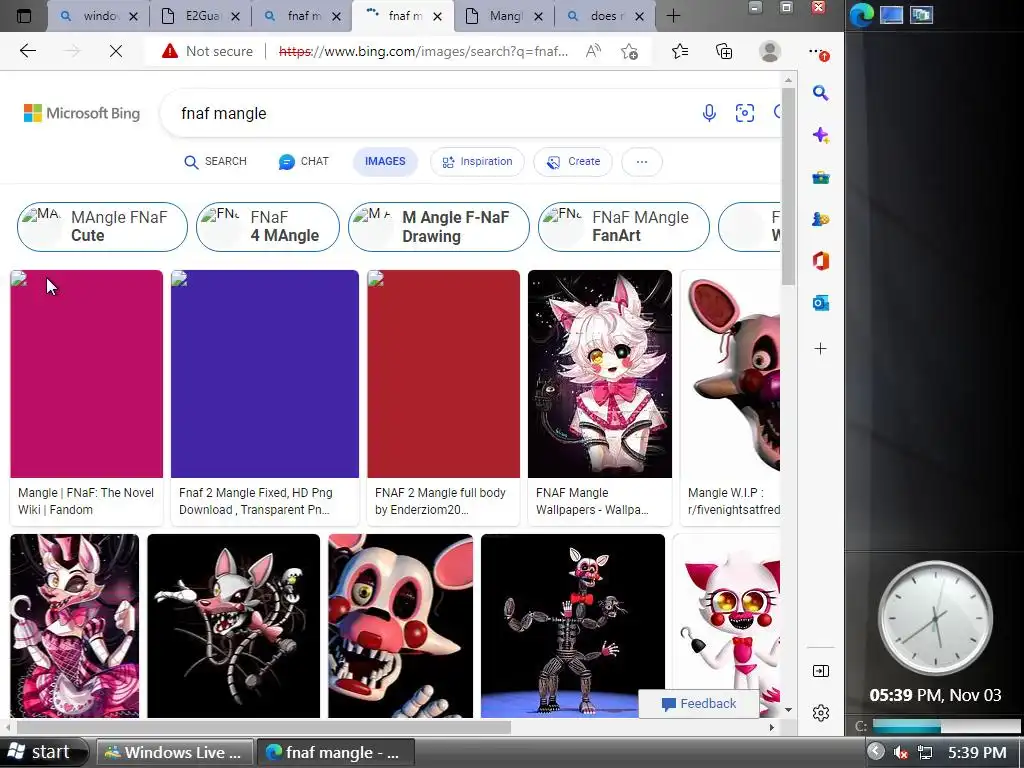Open the sidebar Microsoft Office icon

(x=821, y=261)
